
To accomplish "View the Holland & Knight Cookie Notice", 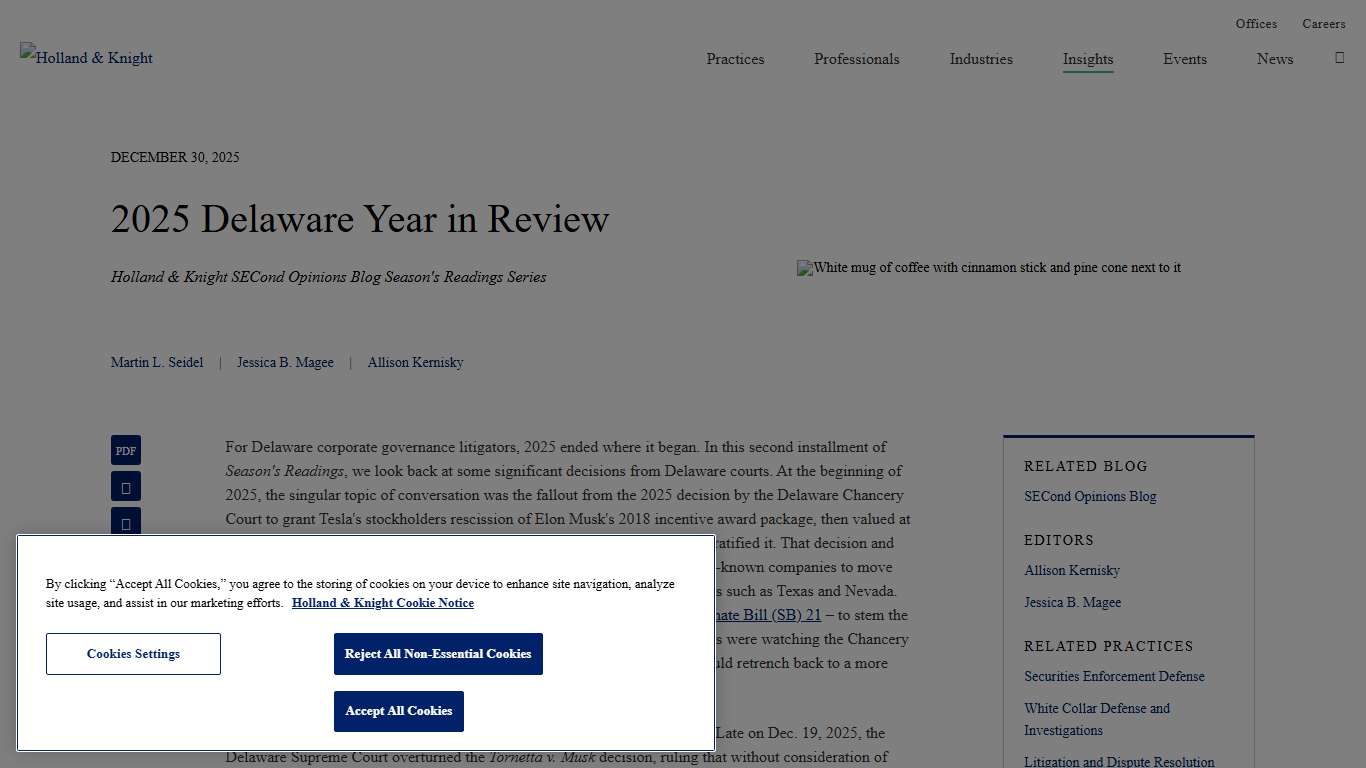I will click(x=383, y=603).
